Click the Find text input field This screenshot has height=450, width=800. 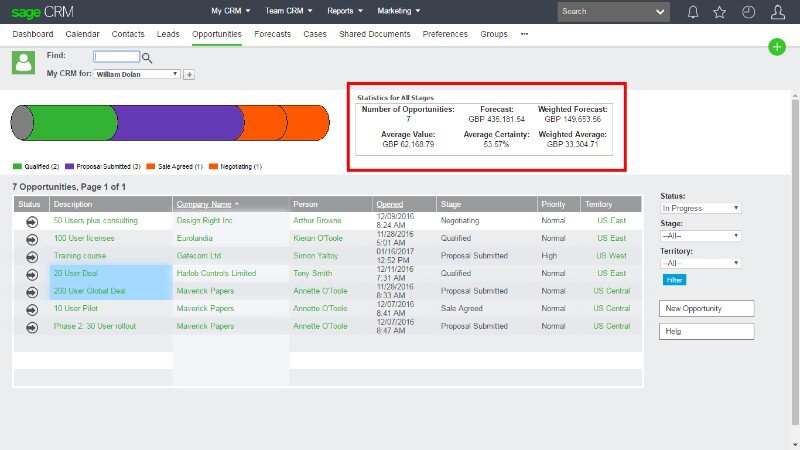(x=116, y=57)
